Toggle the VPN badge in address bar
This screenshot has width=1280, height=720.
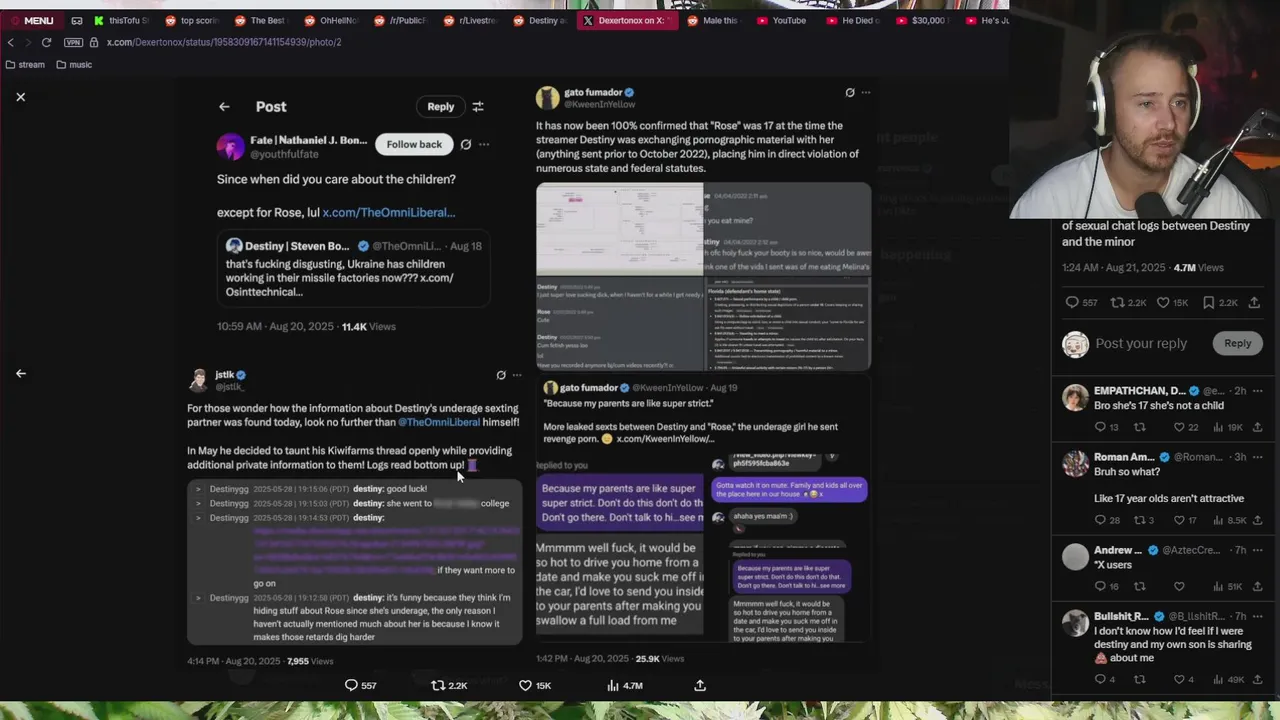[73, 42]
